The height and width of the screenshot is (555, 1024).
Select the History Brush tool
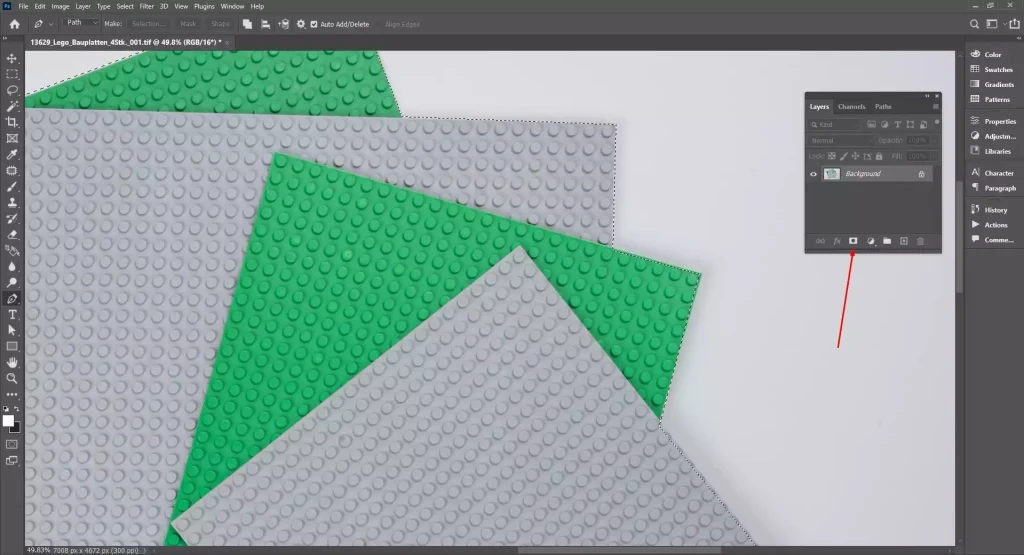[x=12, y=218]
